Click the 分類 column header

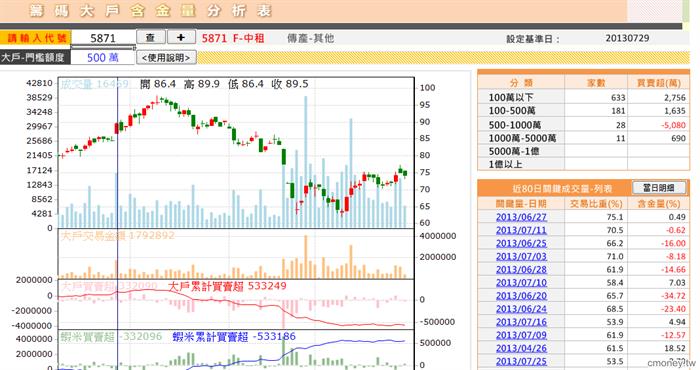pyautogui.click(x=521, y=83)
